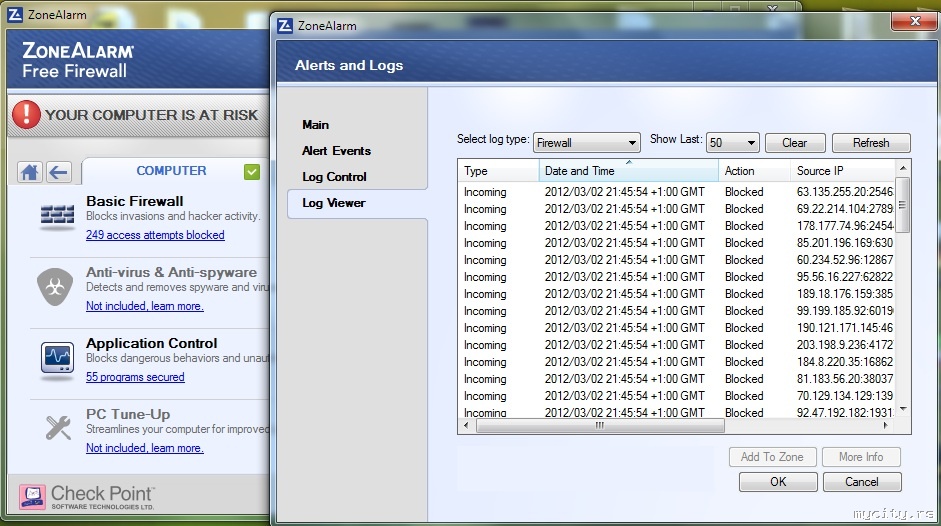
Task: Select log row with source 69.22.214.104
Action: [x=676, y=209]
